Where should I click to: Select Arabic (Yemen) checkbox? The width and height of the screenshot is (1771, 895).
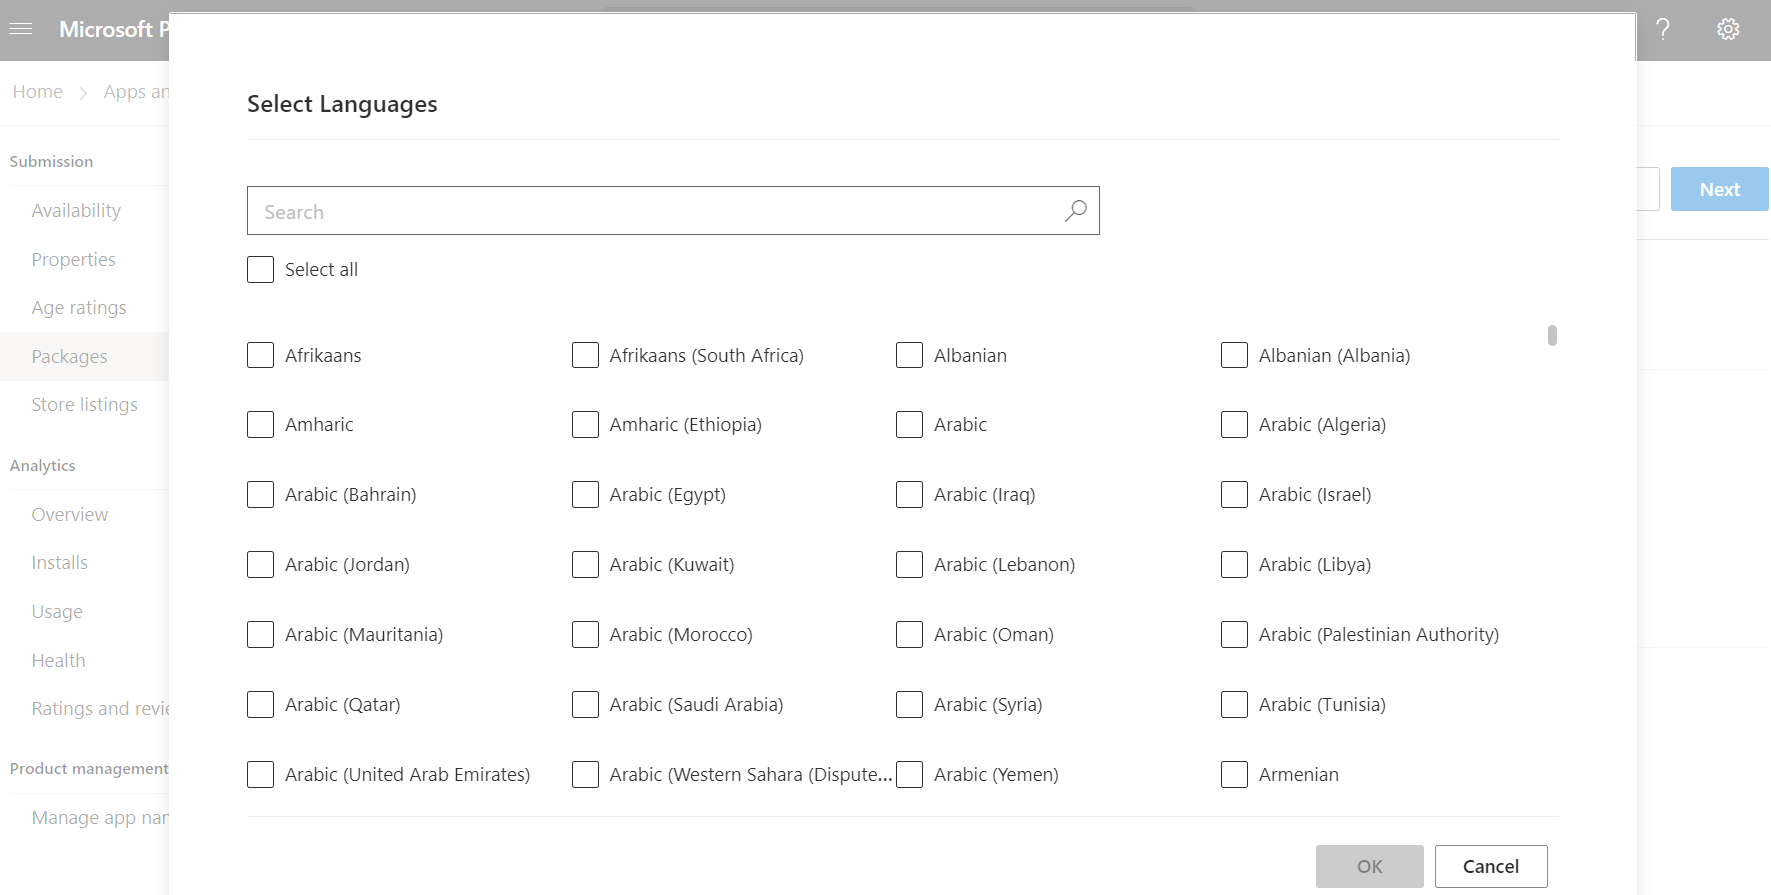(x=909, y=775)
